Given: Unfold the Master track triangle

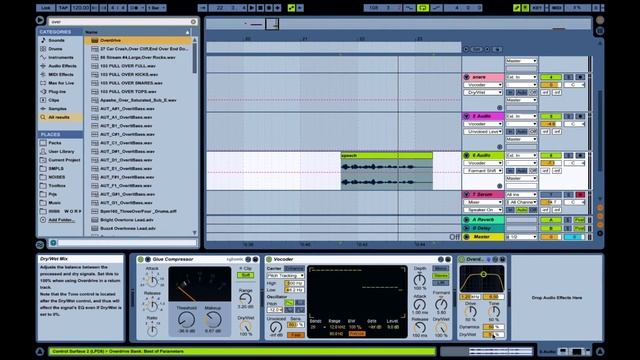Looking at the screenshot, I should point(467,237).
